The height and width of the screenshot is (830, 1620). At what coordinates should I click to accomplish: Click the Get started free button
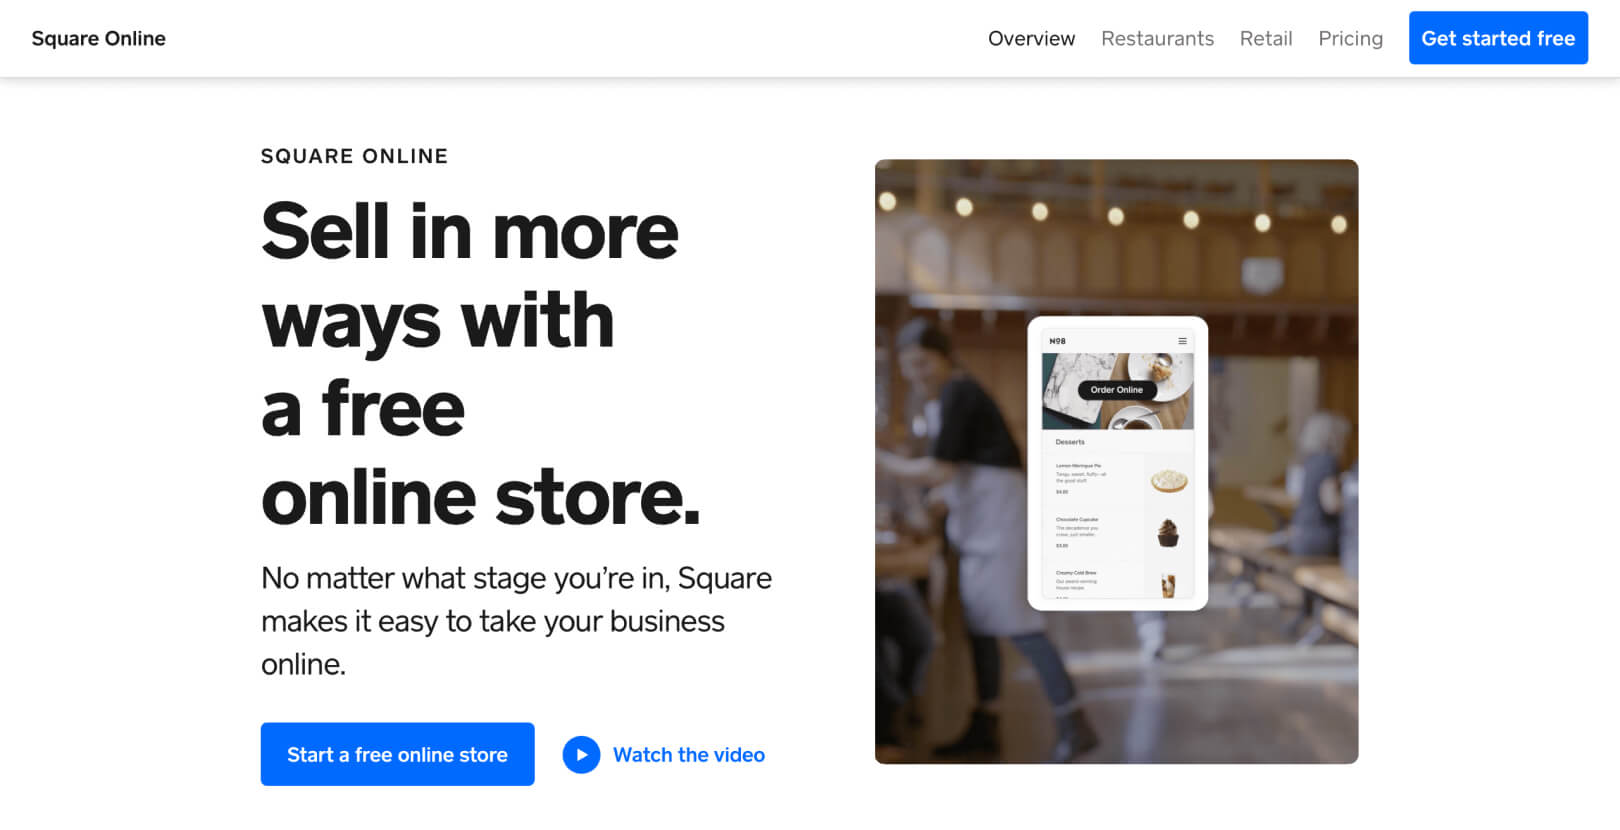(1498, 38)
